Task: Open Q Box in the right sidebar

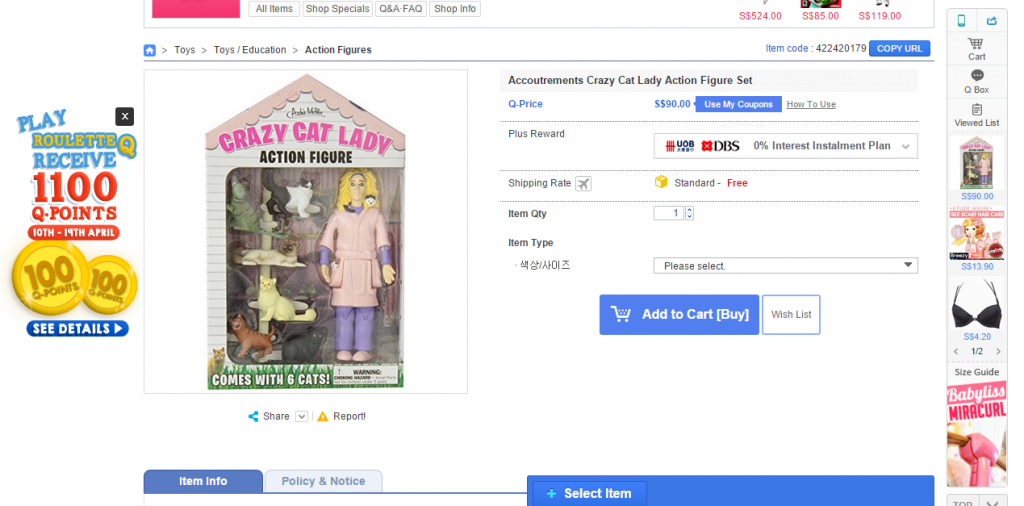Action: [x=976, y=81]
